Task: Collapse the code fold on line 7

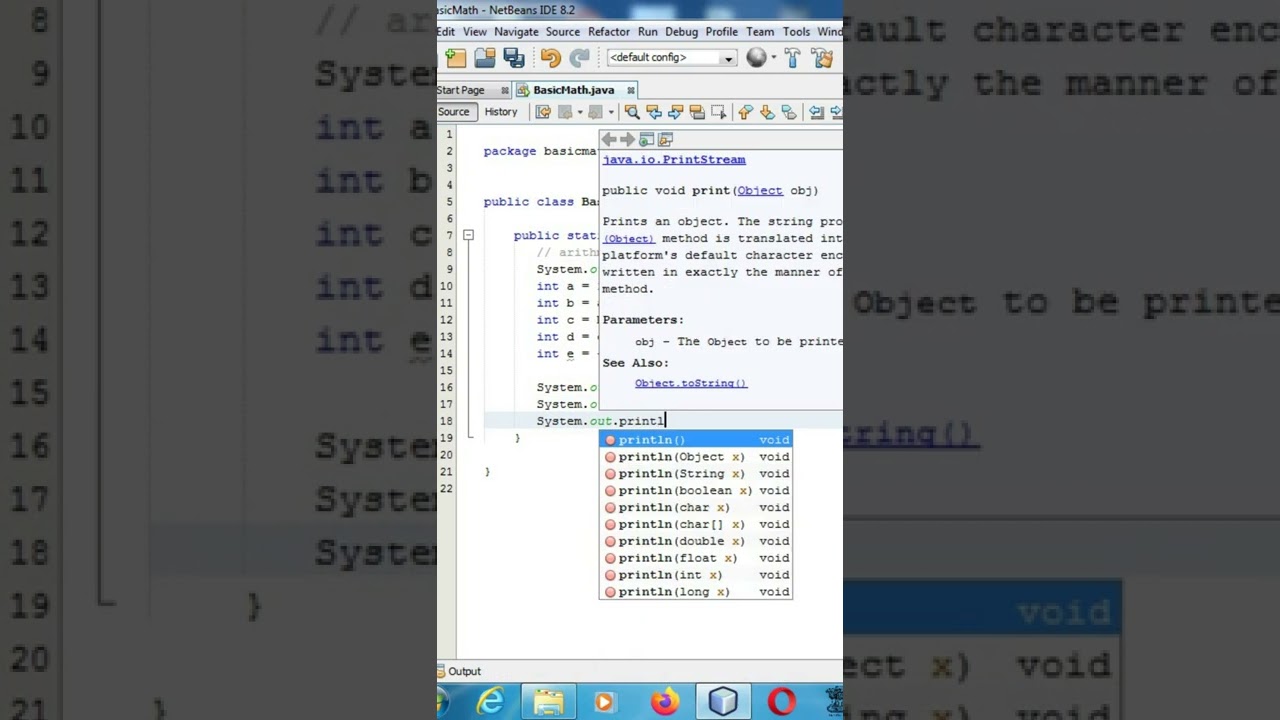Action: (x=468, y=236)
